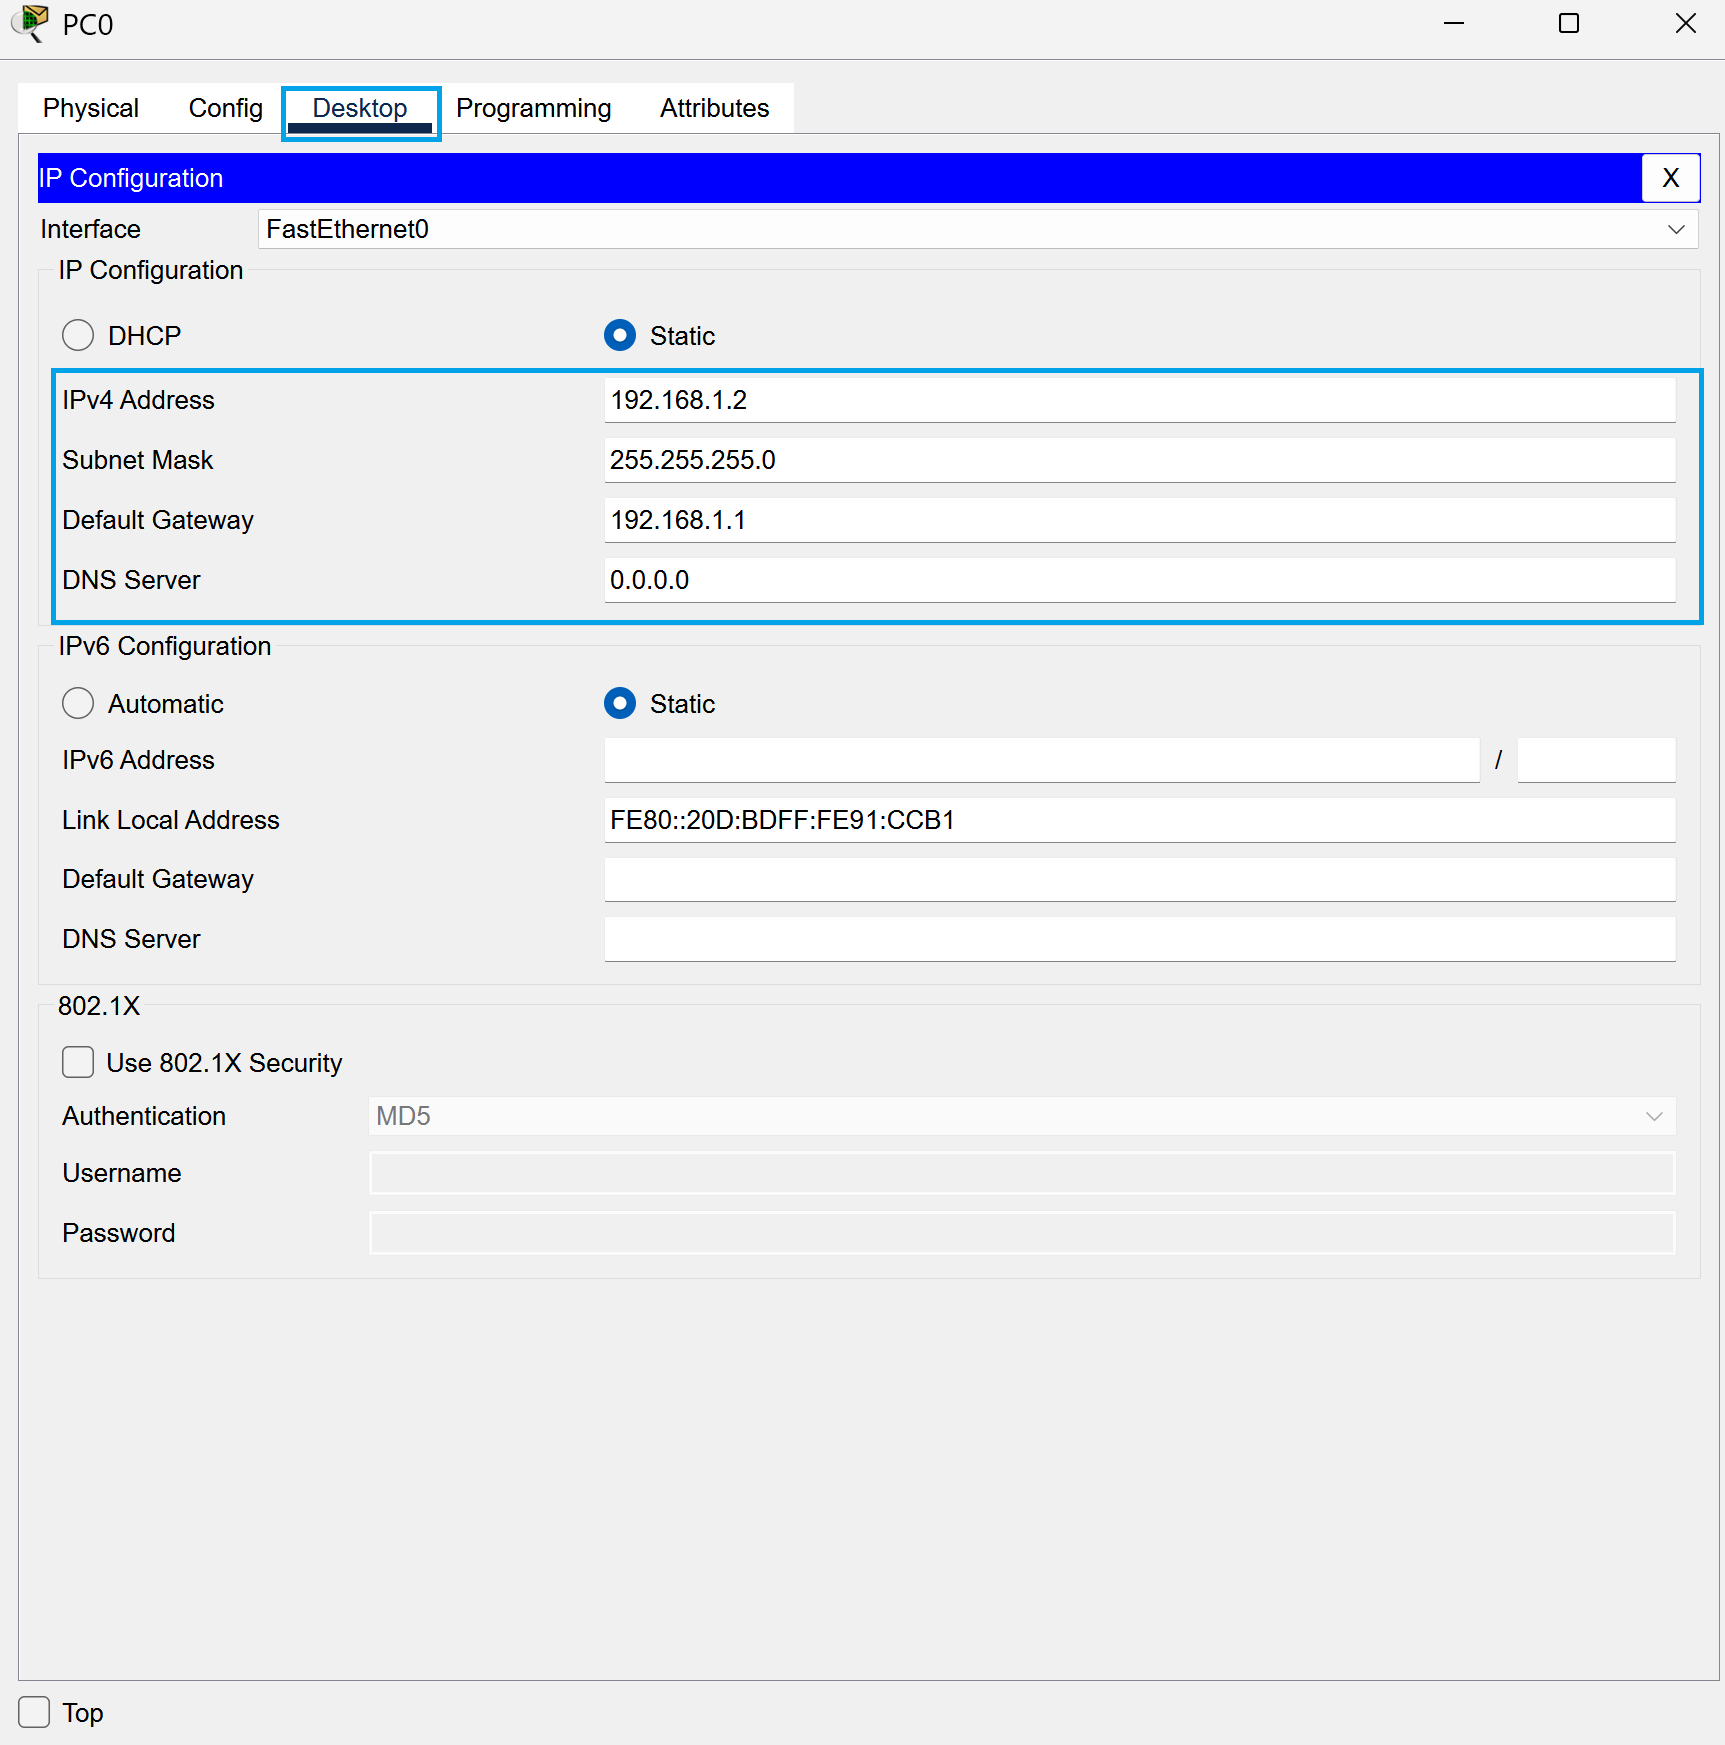Open the Authentication MD5 dropdown
Screen dimensions: 1725x1745
[x=1022, y=1116]
